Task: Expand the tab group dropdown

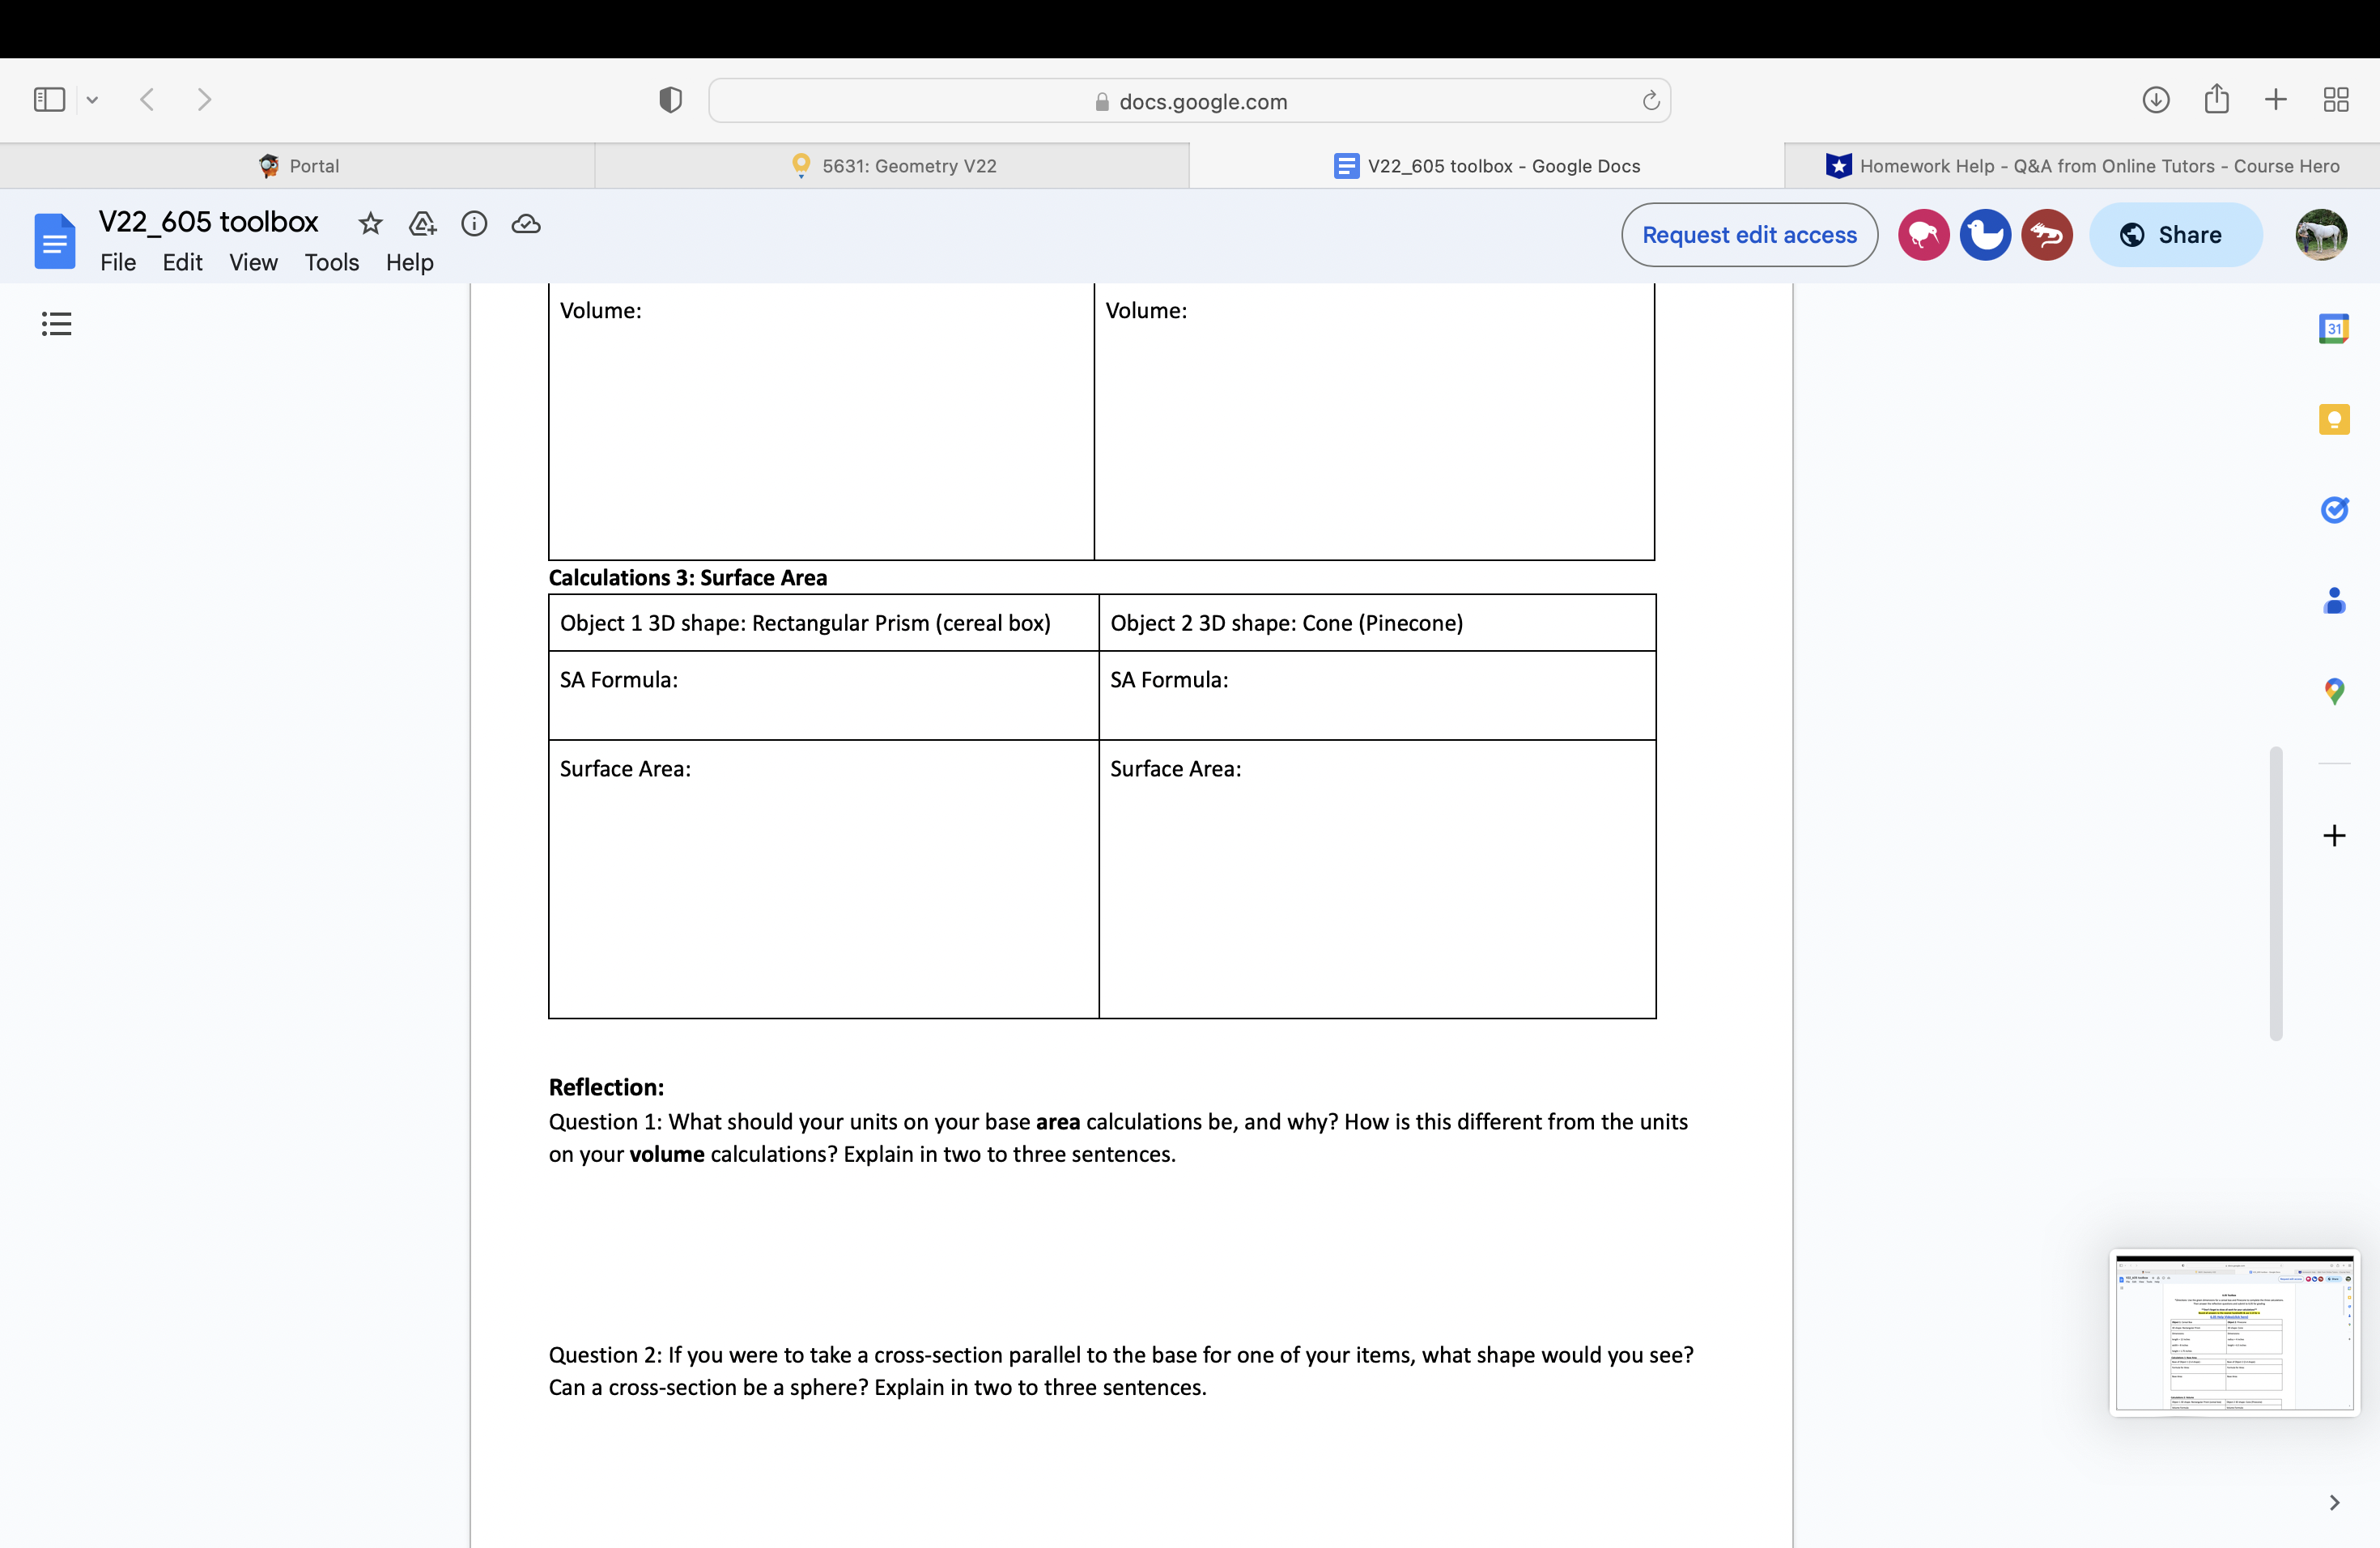Action: pos(93,99)
